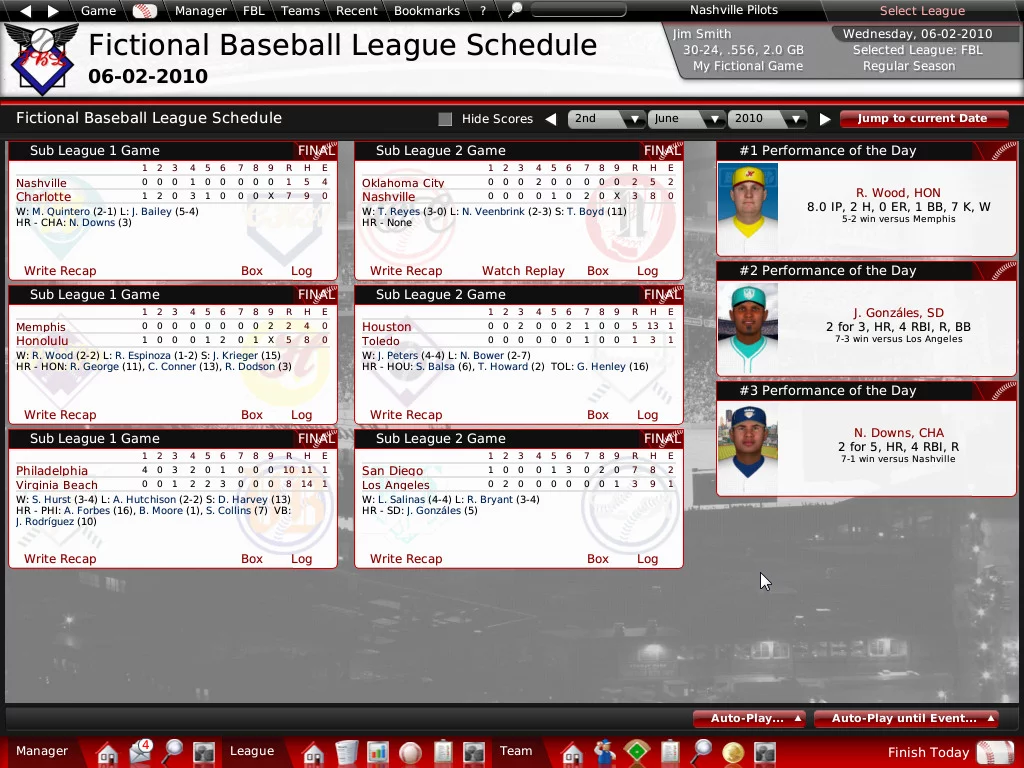Open Team section photo icon
The height and width of the screenshot is (768, 1024).
(765, 752)
